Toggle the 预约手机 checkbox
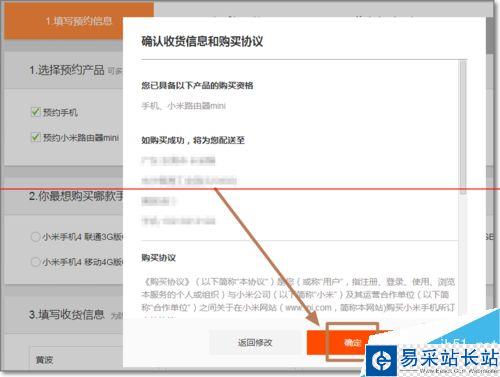The image size is (500, 377). point(35,112)
